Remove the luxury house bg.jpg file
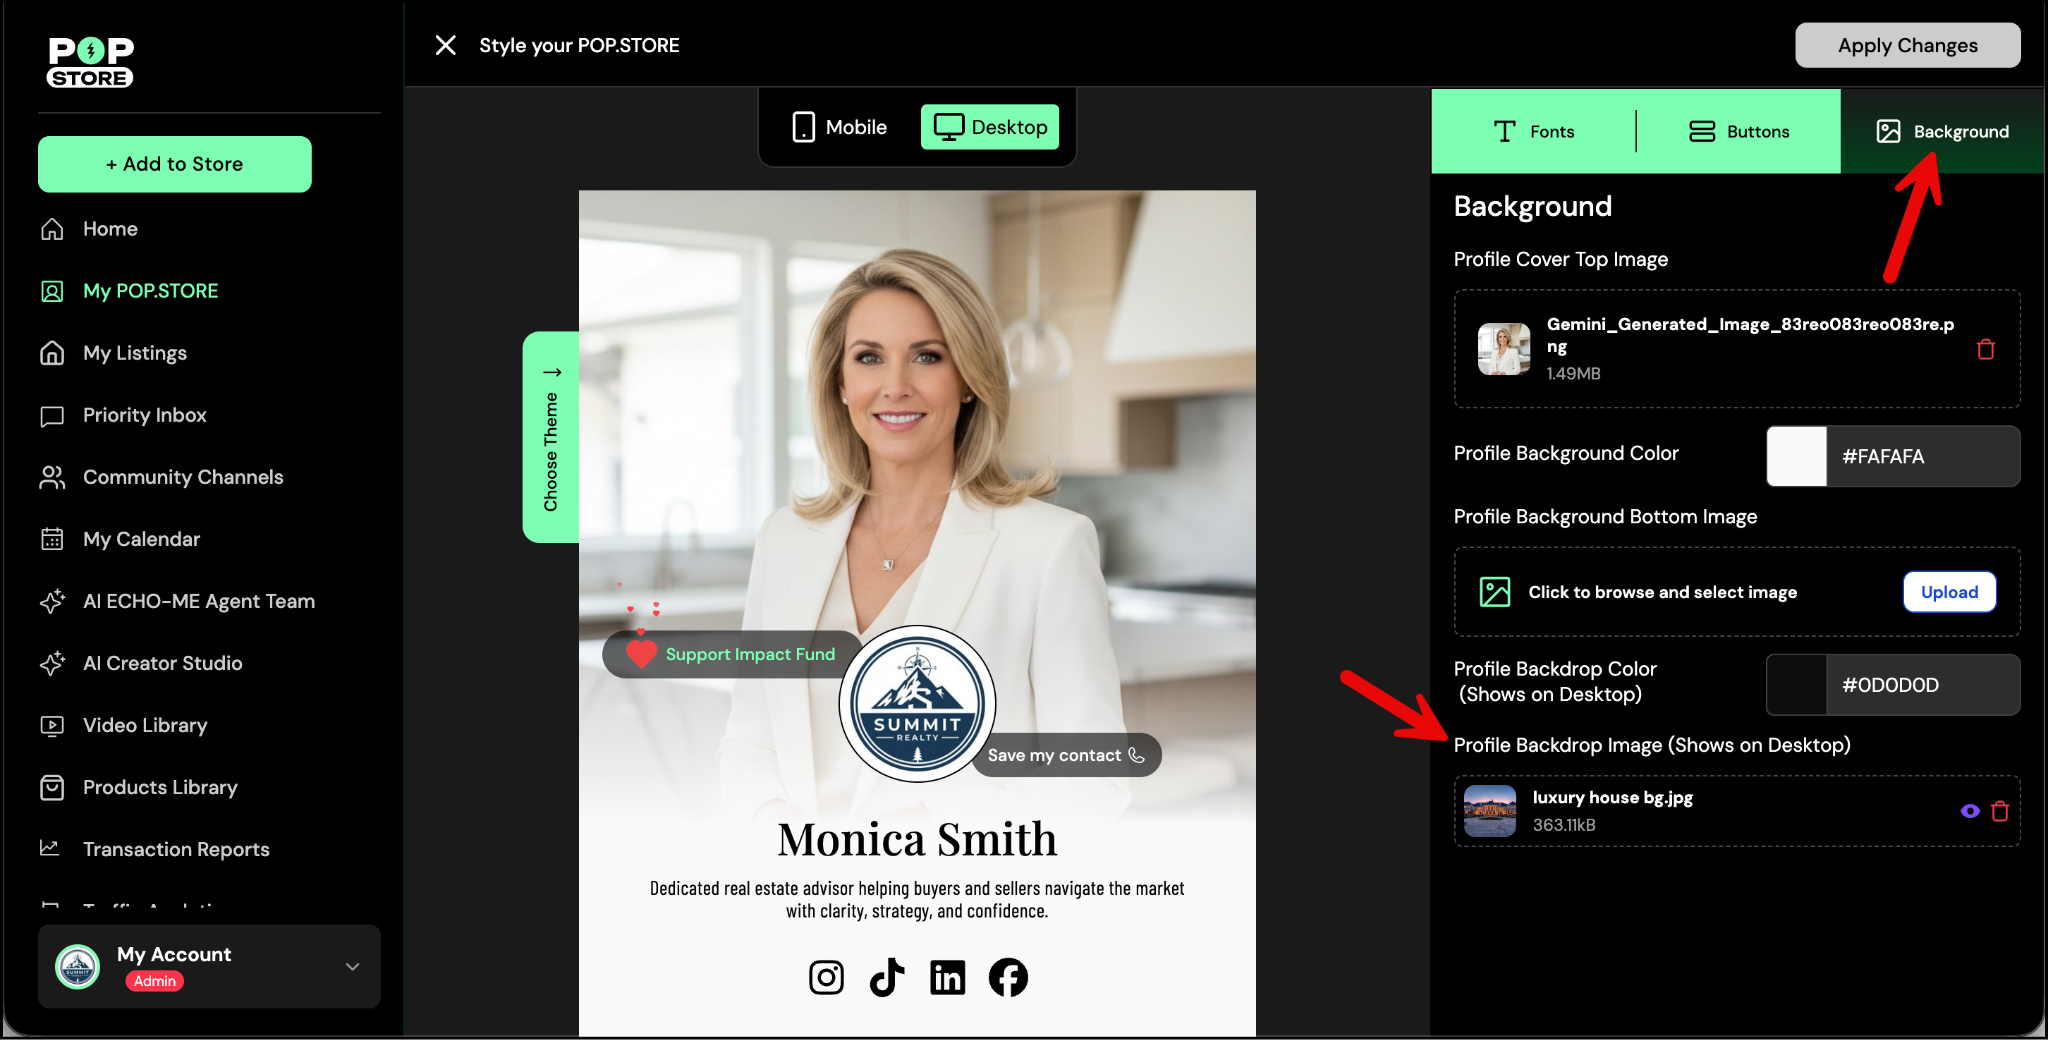The height and width of the screenshot is (1040, 2048). 2000,811
